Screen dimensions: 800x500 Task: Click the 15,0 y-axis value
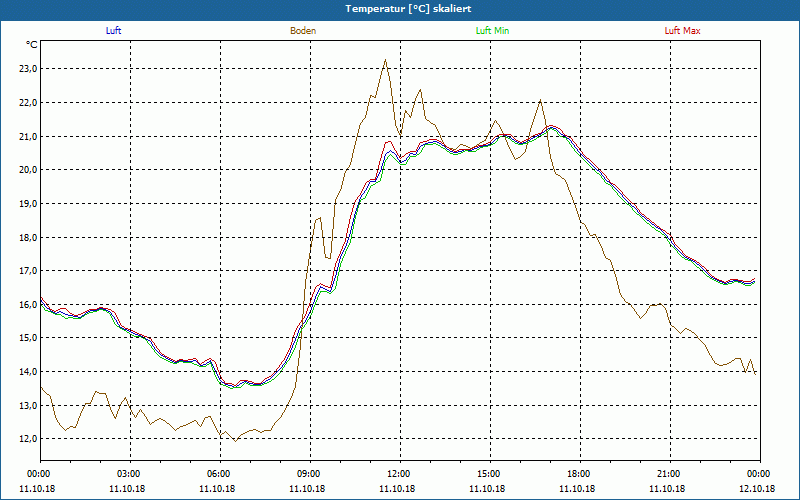(27, 338)
